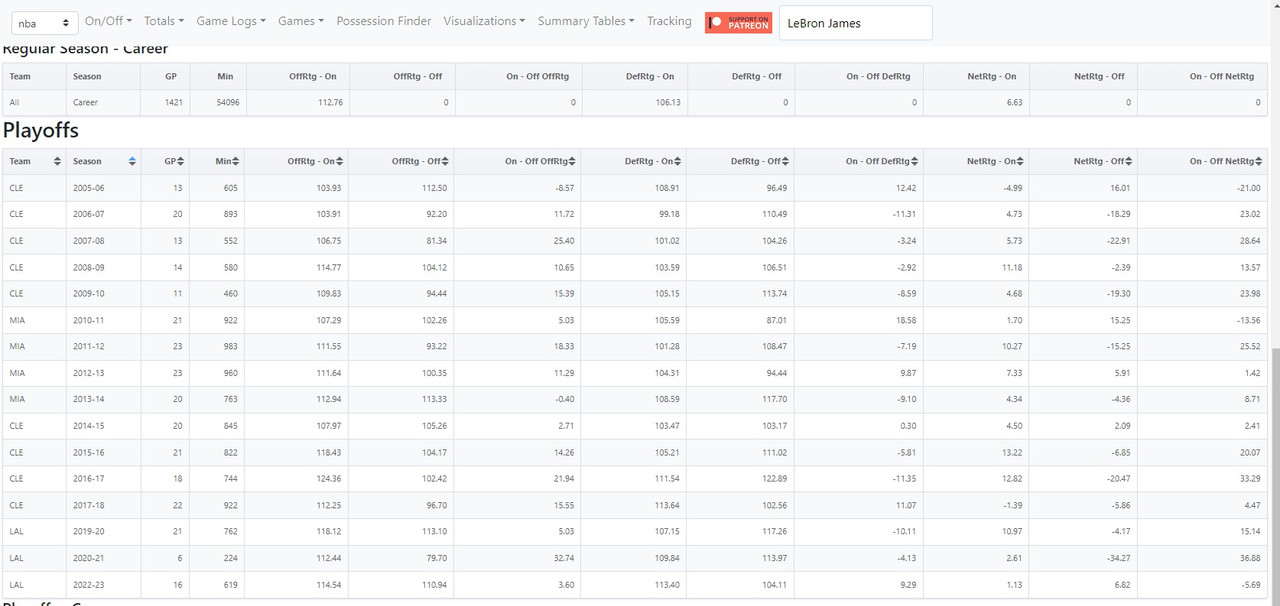The image size is (1280, 606).
Task: Go to Possession Finder page
Action: (384, 21)
